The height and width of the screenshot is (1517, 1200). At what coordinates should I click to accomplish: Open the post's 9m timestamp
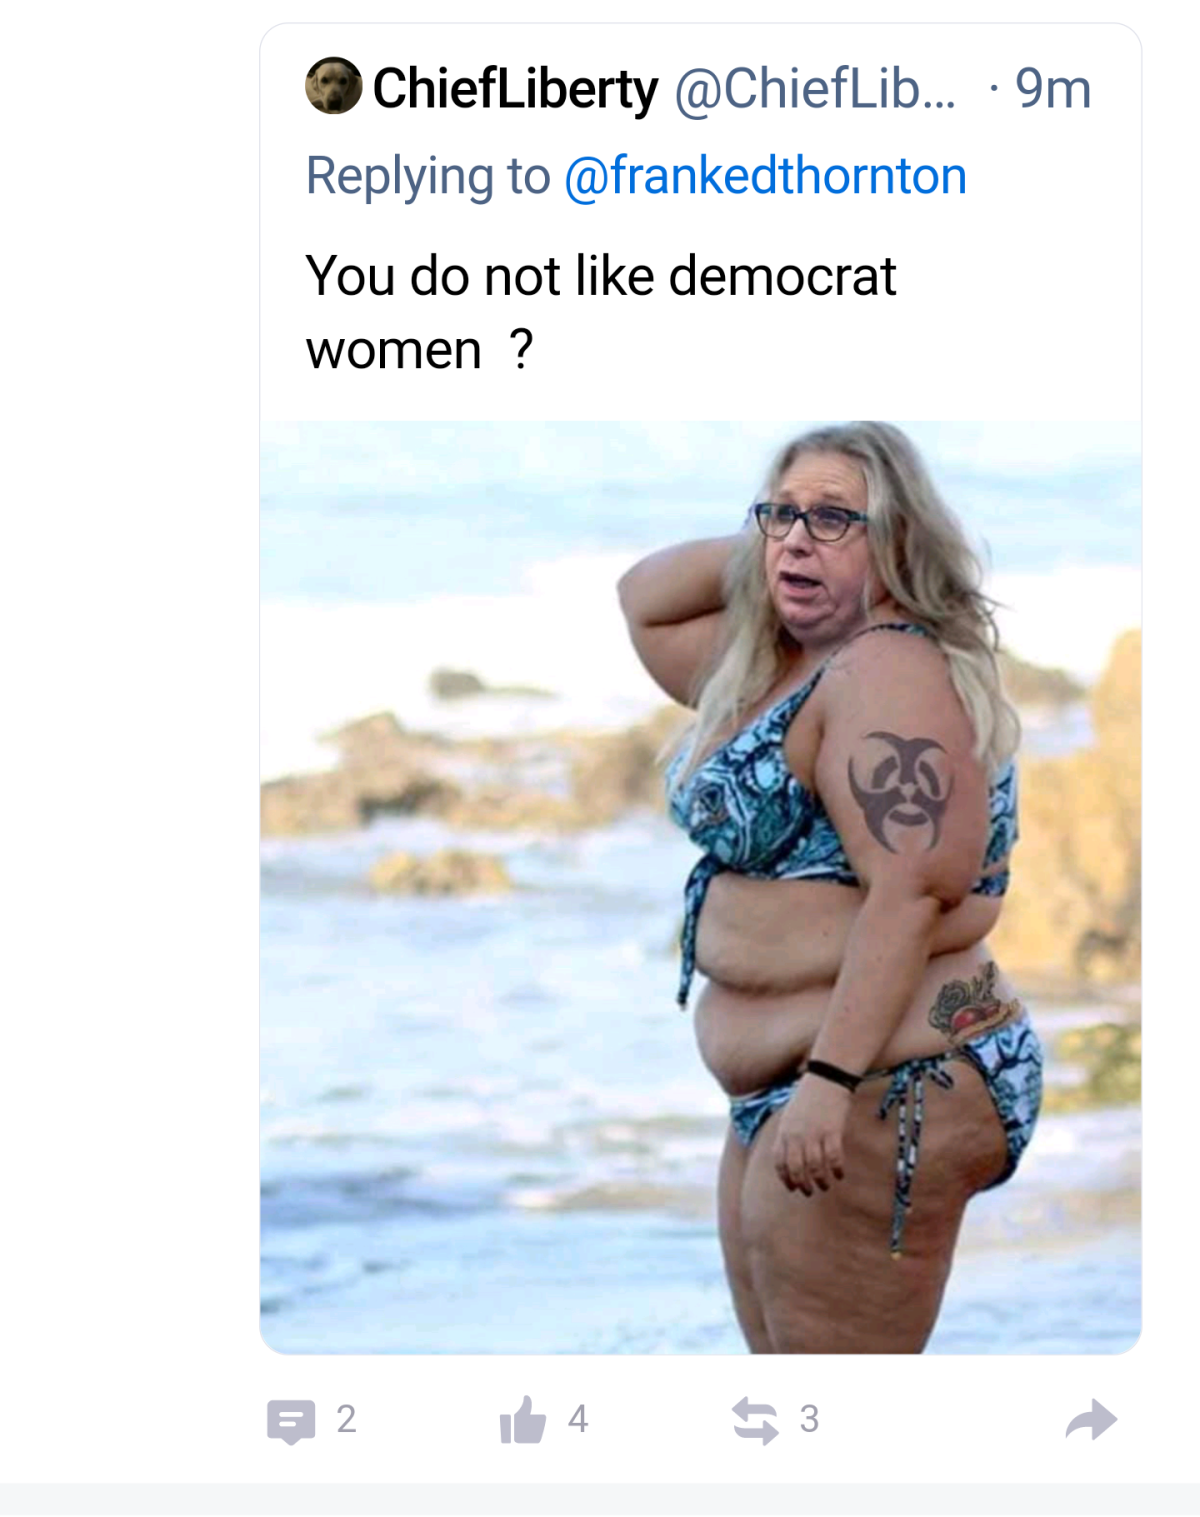click(1052, 89)
